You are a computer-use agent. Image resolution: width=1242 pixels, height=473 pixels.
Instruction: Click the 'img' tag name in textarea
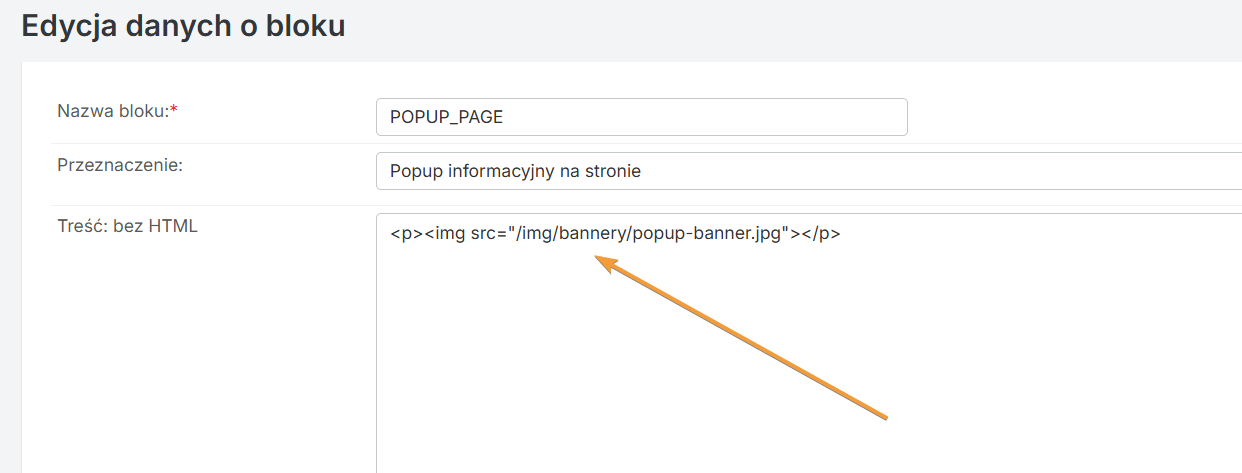coord(450,235)
